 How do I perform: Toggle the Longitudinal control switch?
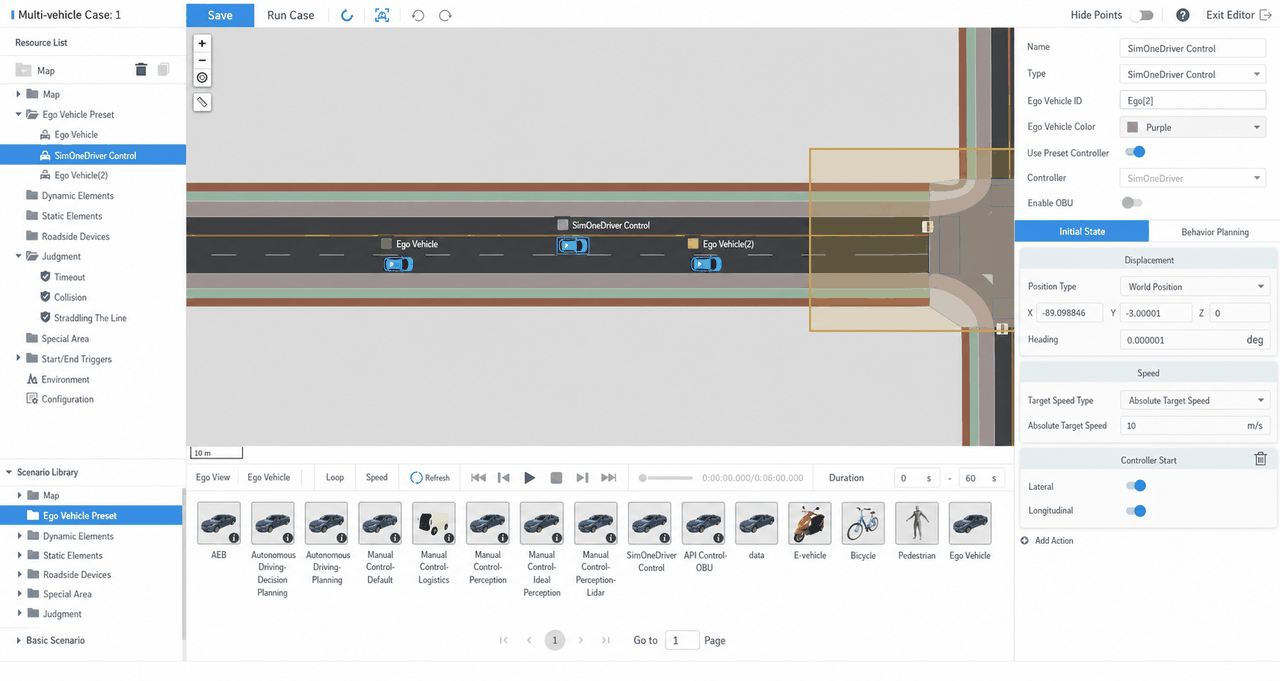(x=1134, y=511)
